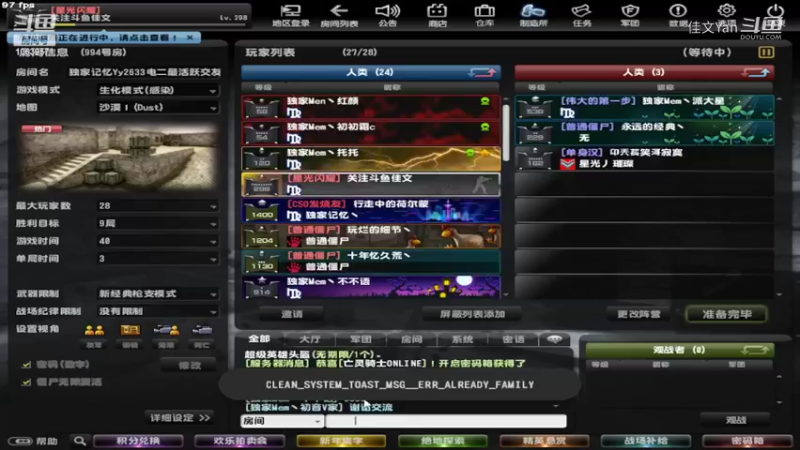Click the 邀请 invite button
The height and width of the screenshot is (450, 800).
pyautogui.click(x=292, y=314)
